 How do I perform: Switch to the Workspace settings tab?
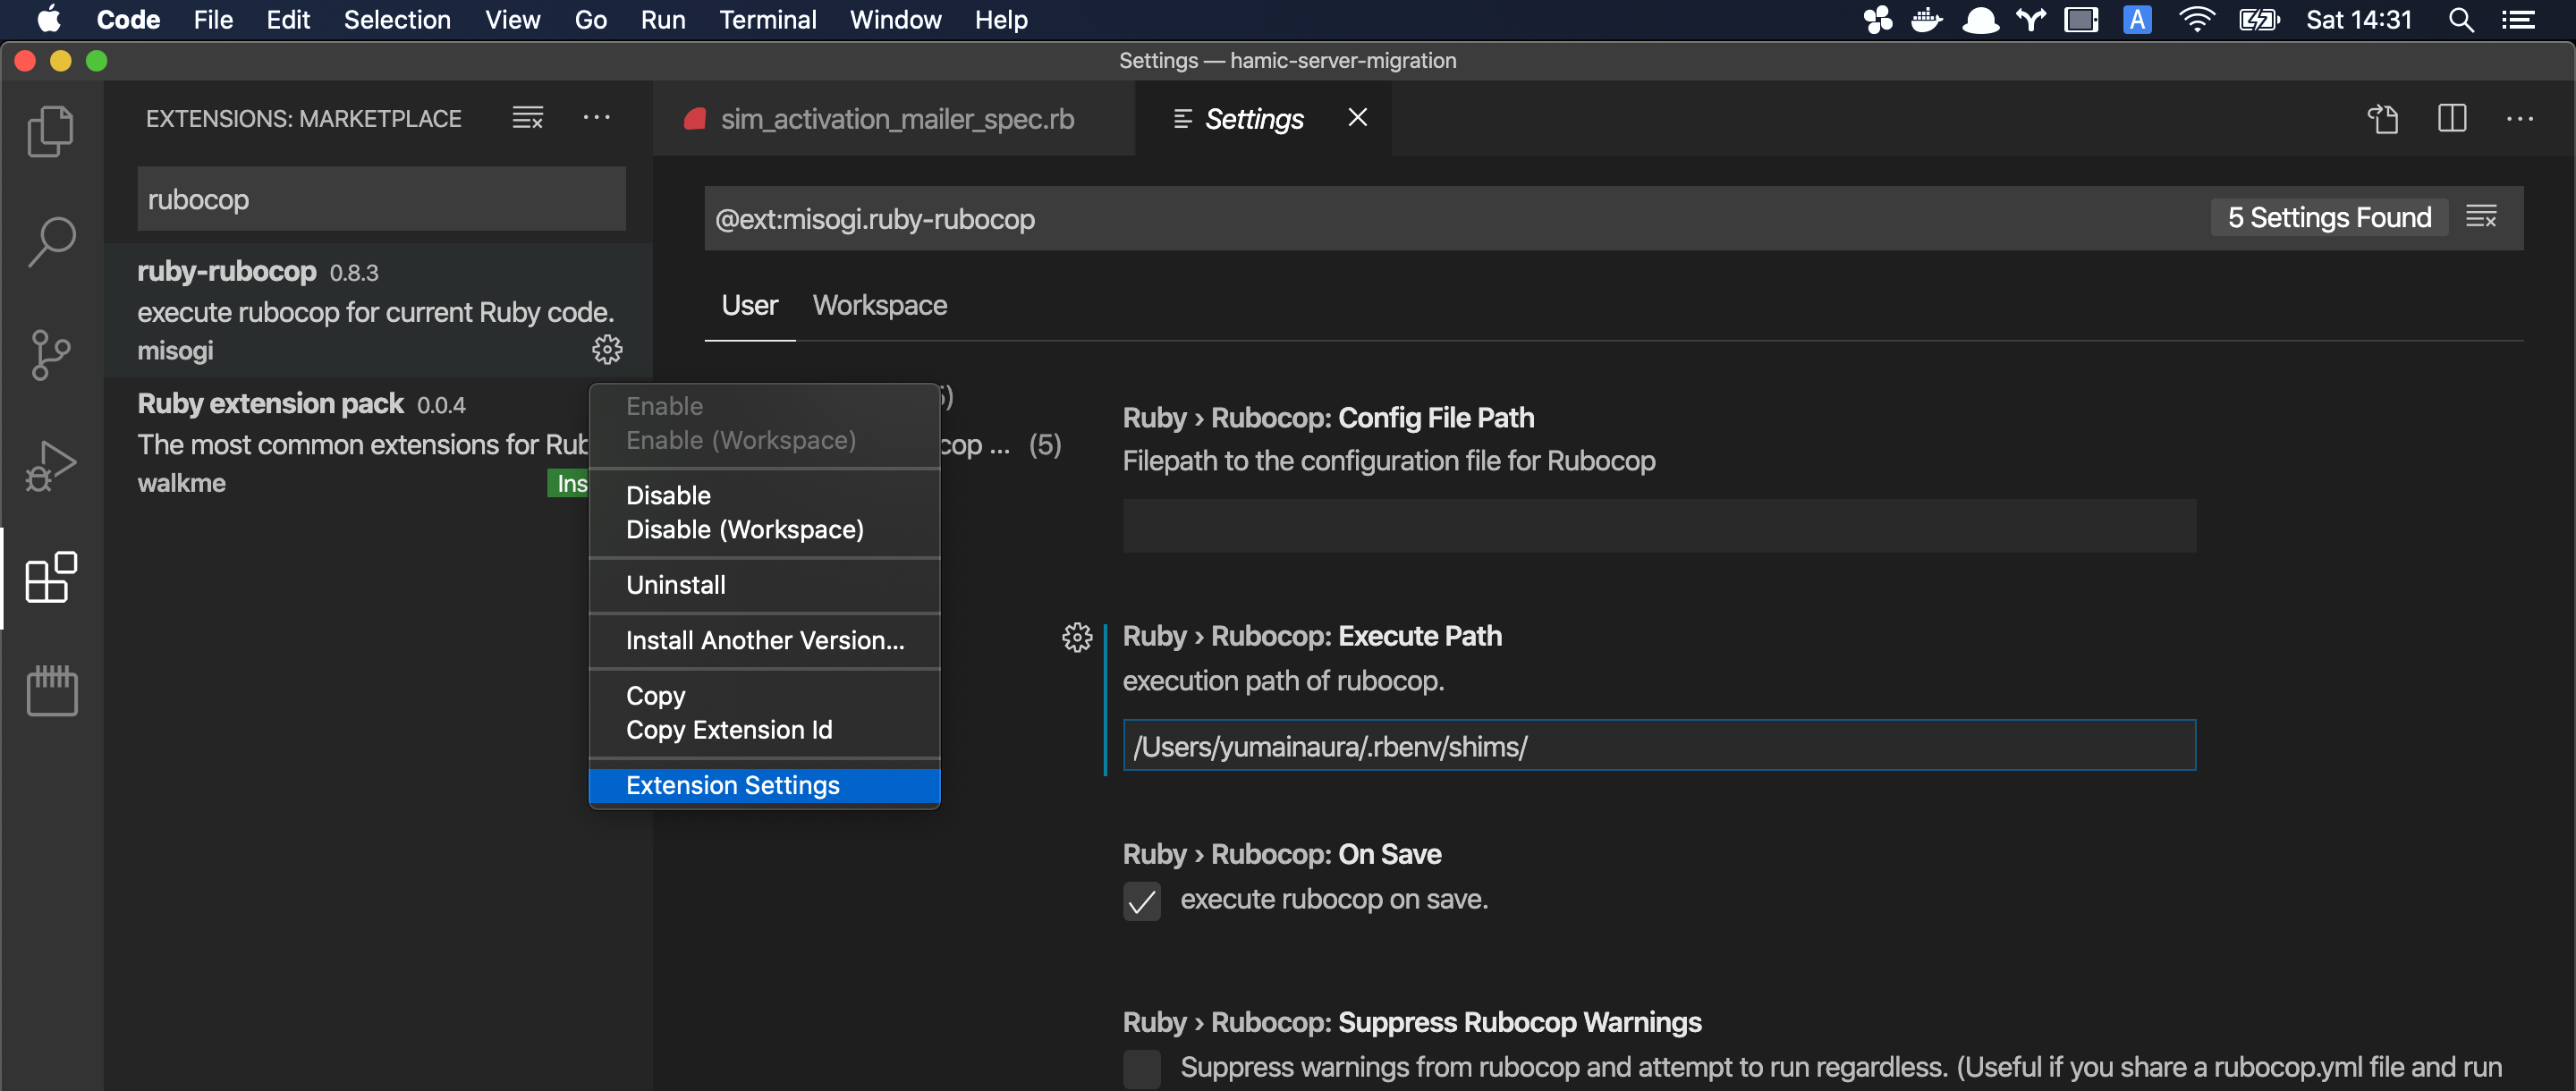click(879, 305)
